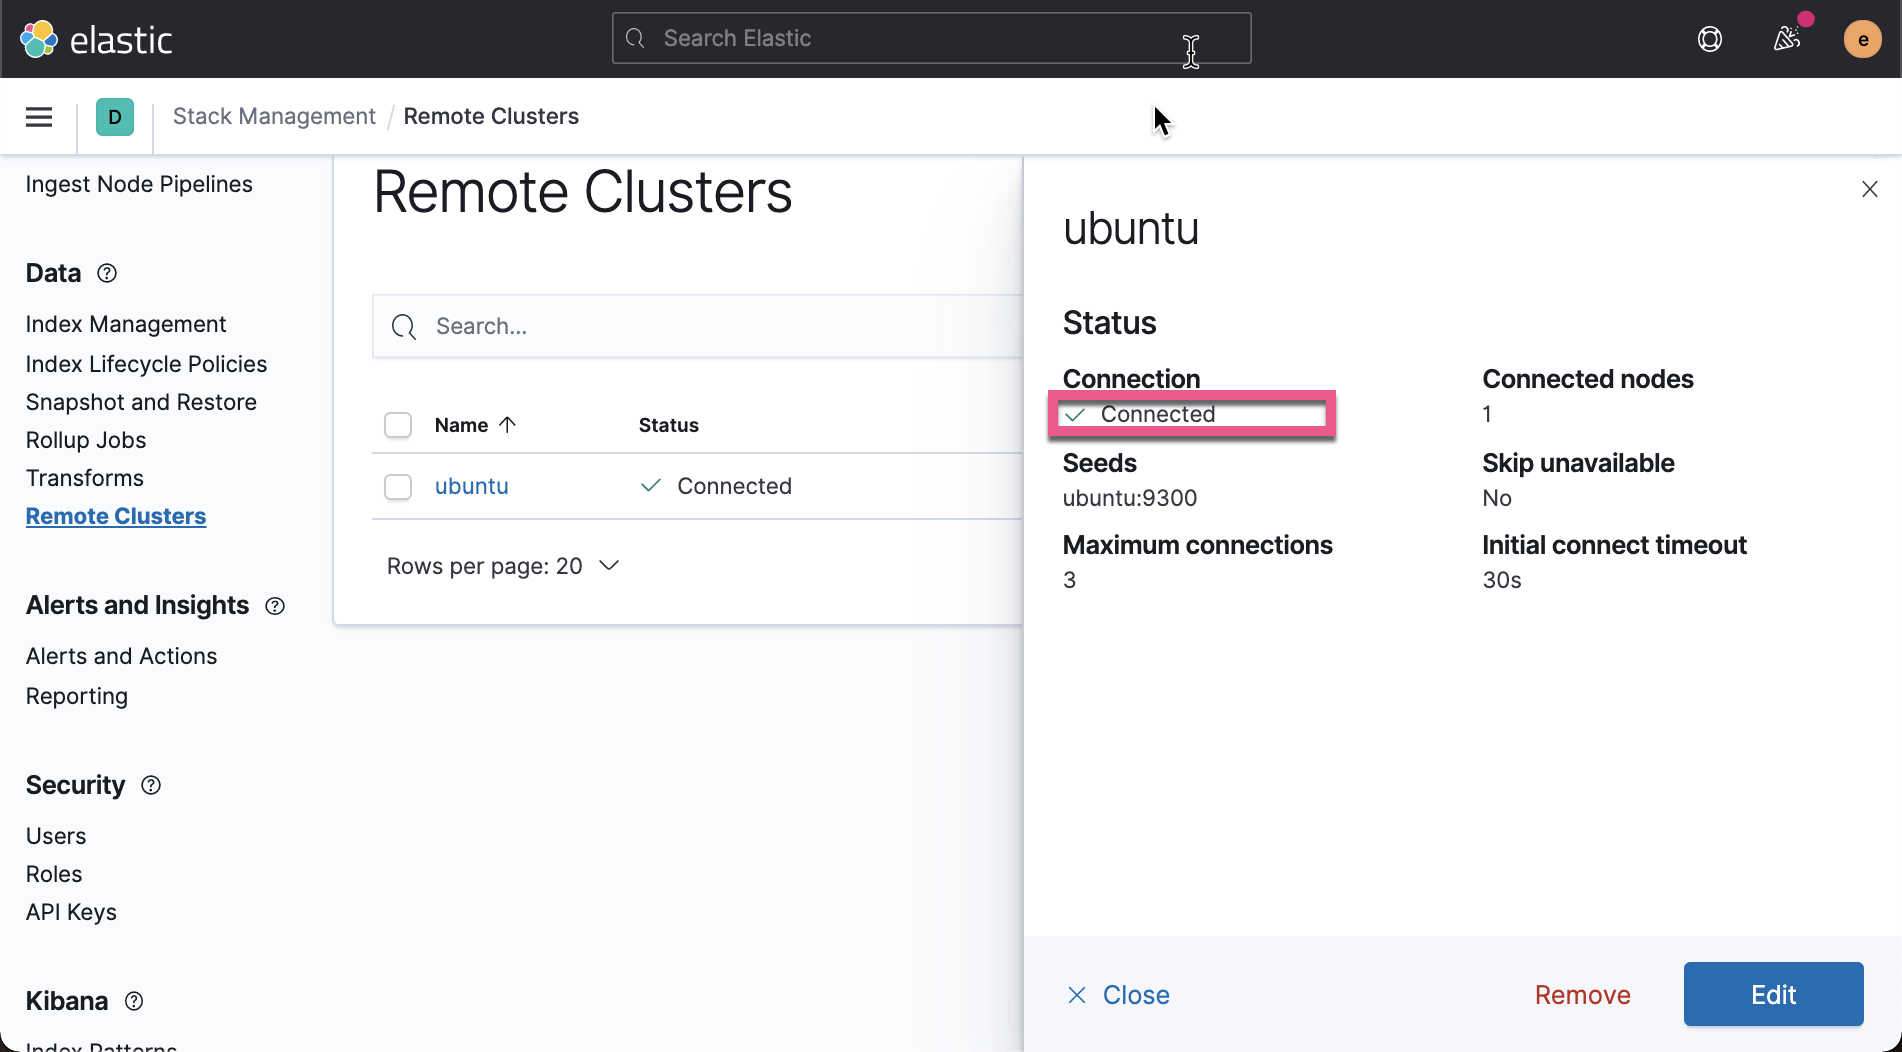
Task: Click the help icon beside Data heading
Action: (x=107, y=273)
